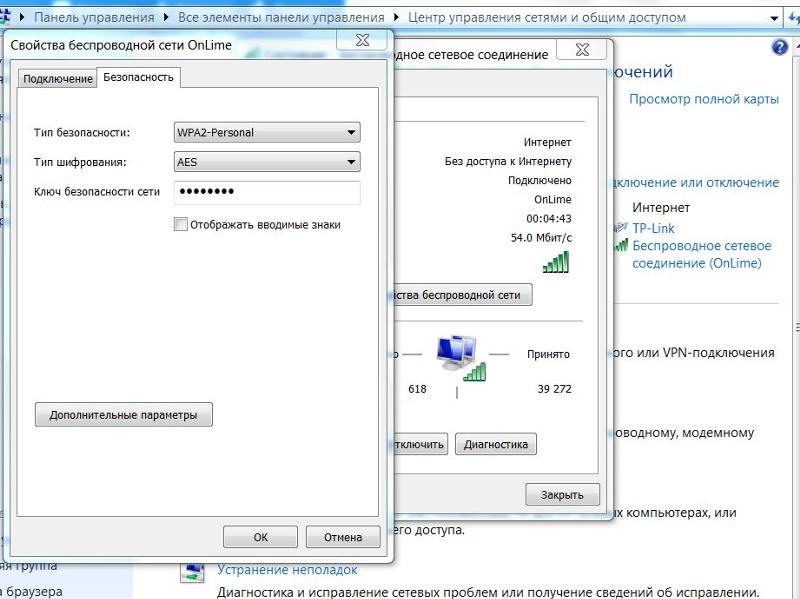800x599 pixels.
Task: Click the 54.0 Мбит/с speed value
Action: coord(541,238)
